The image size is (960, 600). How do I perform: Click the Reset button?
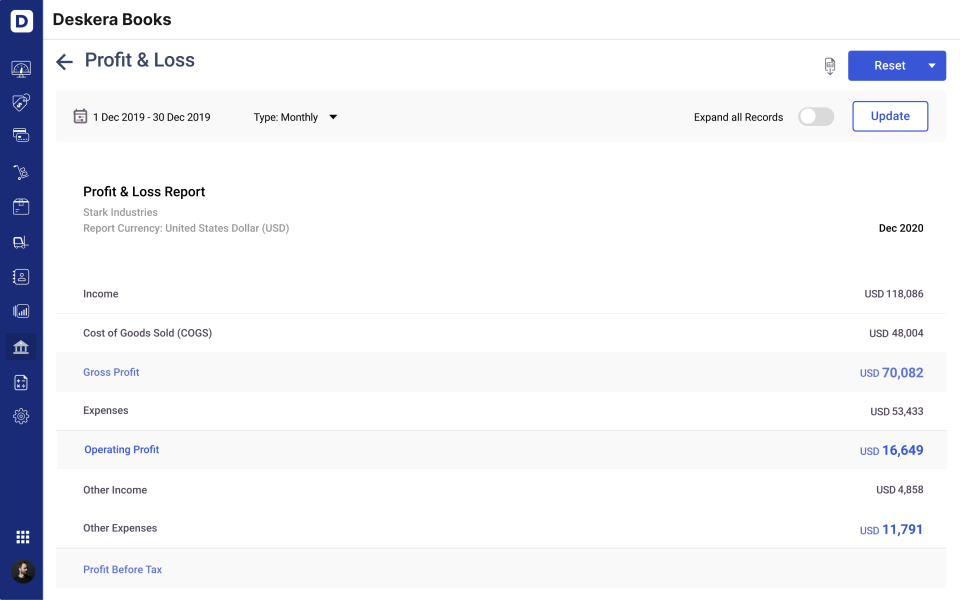(x=889, y=66)
